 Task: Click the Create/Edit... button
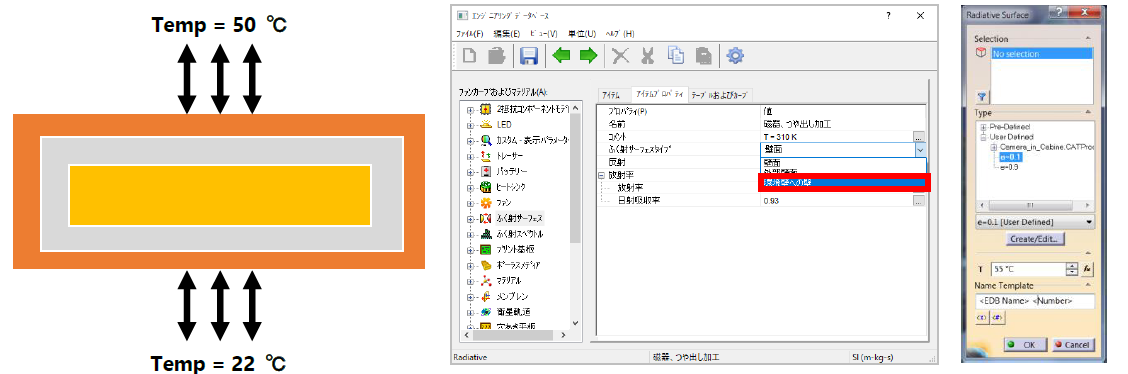1034,238
